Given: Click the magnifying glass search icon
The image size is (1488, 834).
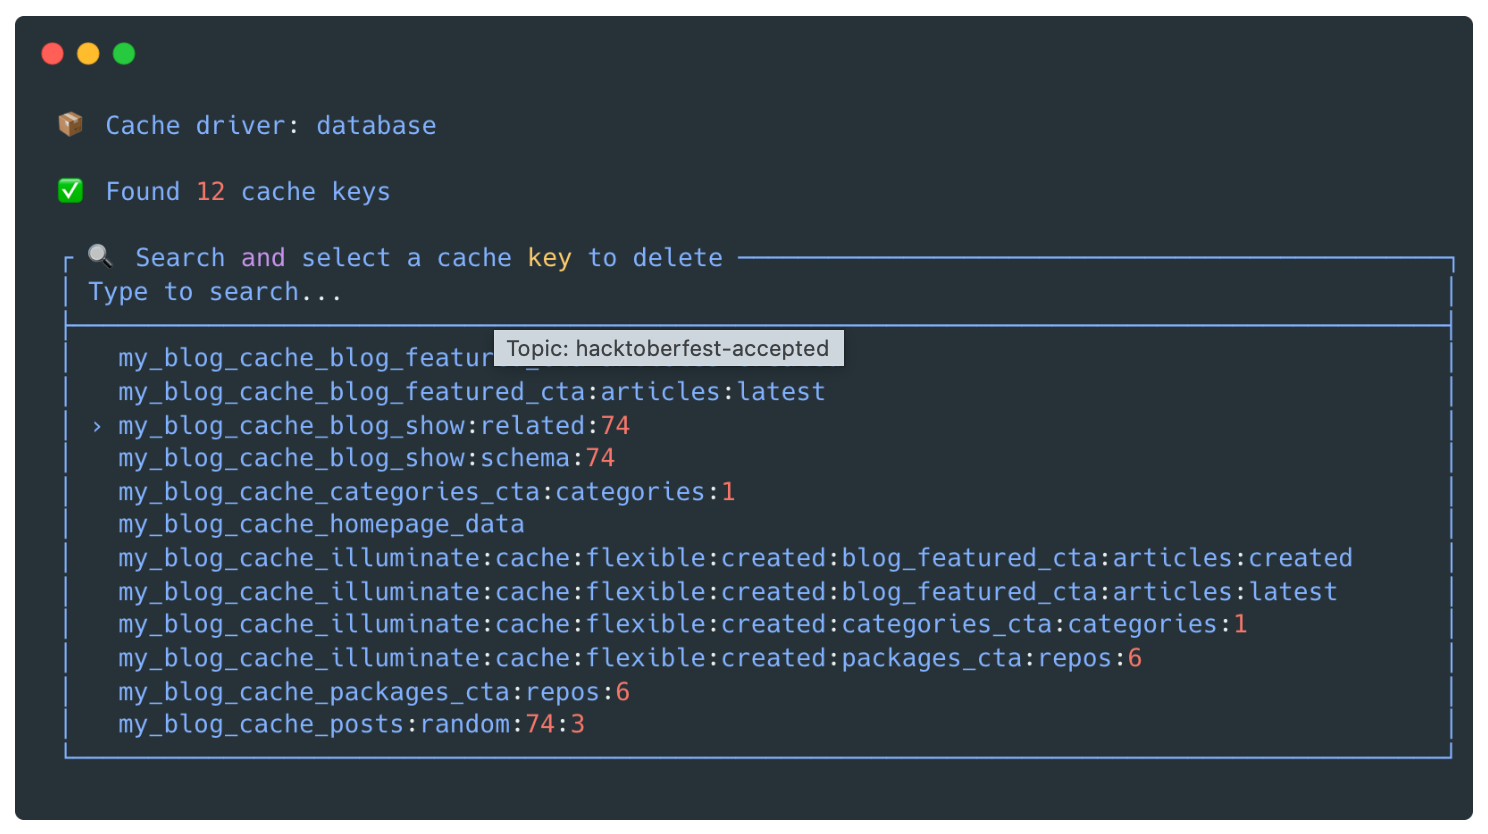Looking at the screenshot, I should coord(100,256).
